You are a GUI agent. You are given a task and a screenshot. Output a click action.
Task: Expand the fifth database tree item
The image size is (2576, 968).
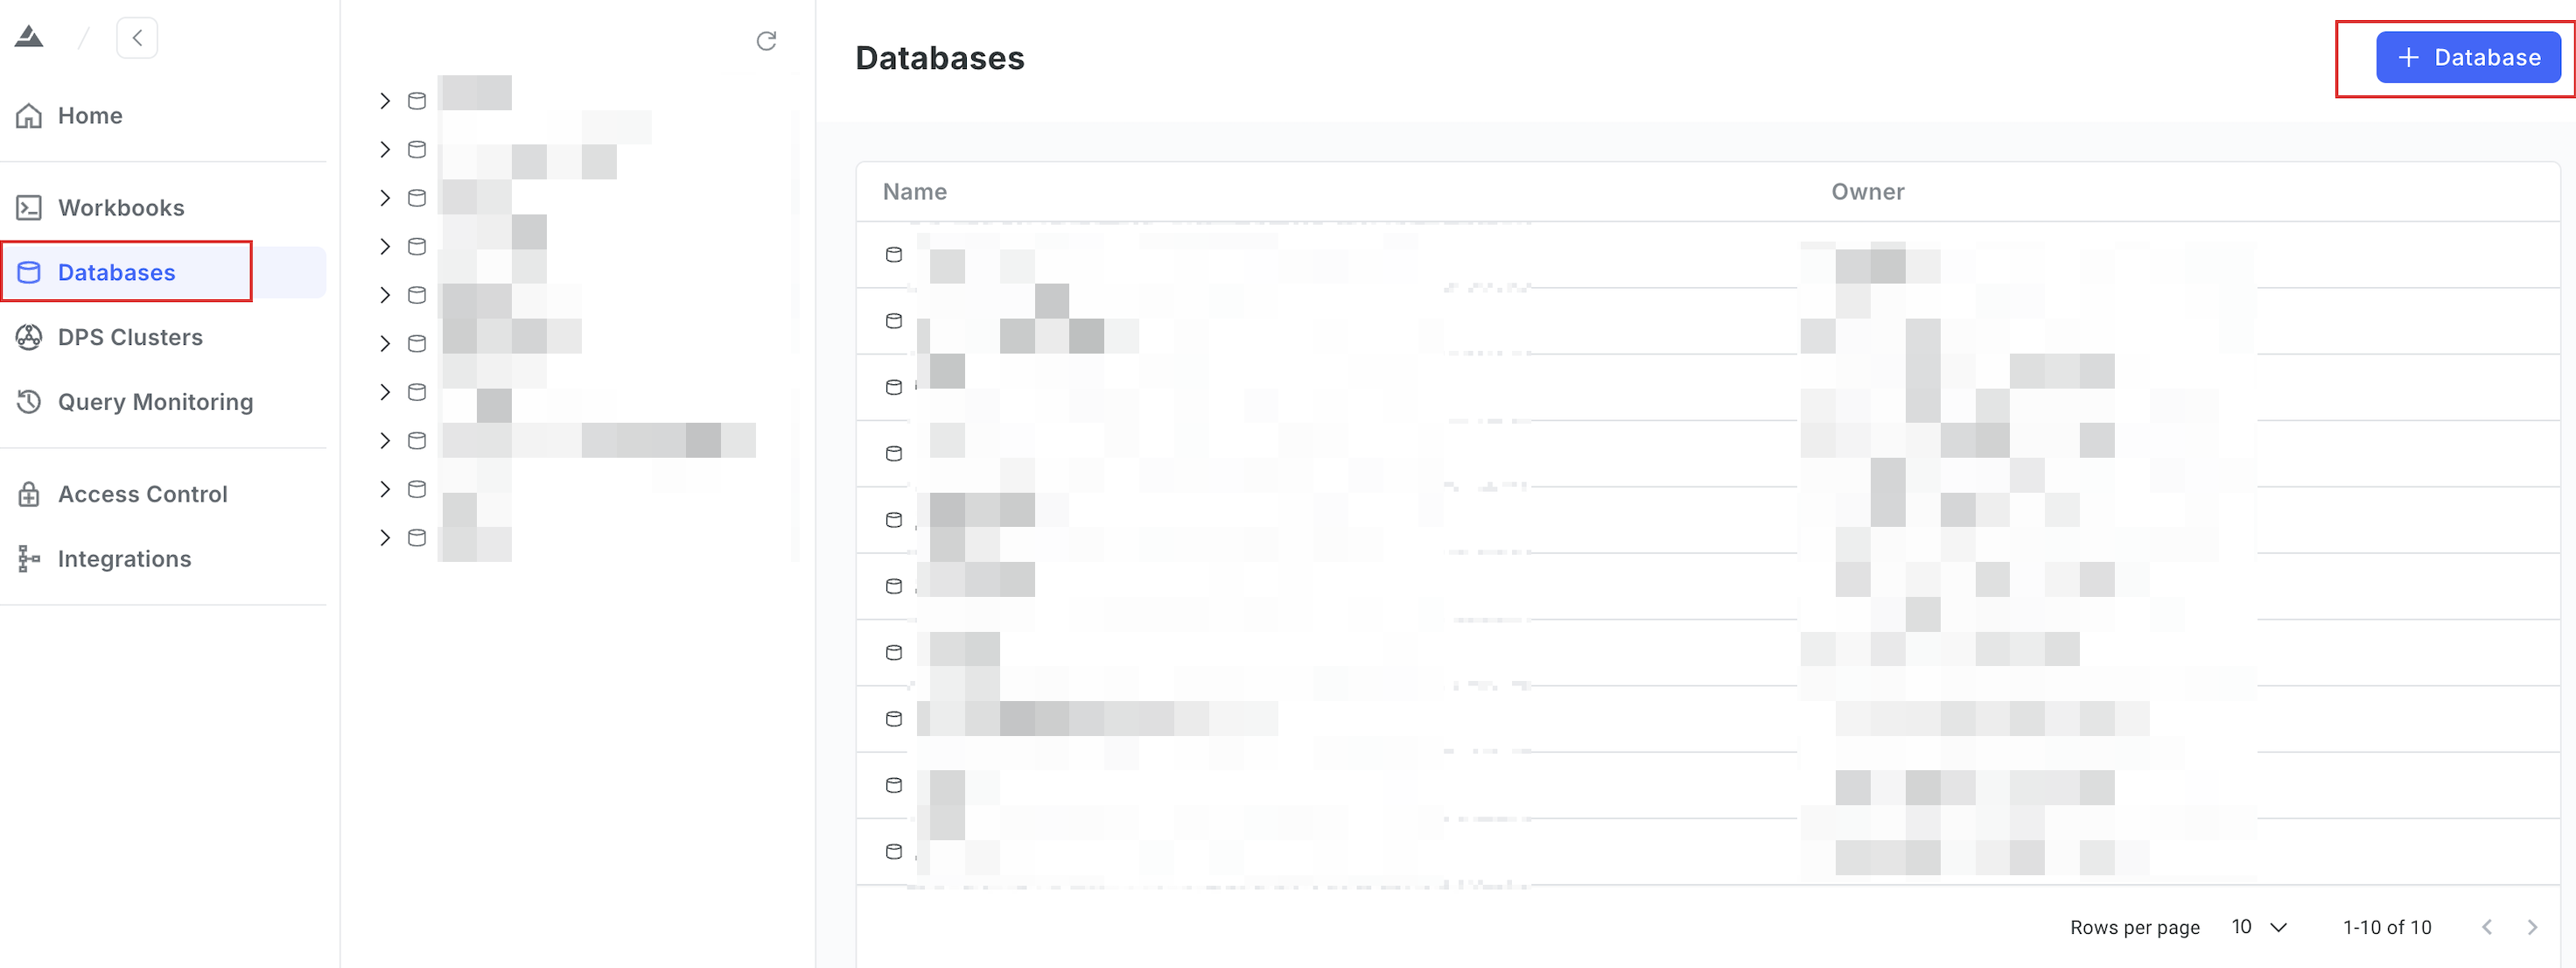(385, 295)
